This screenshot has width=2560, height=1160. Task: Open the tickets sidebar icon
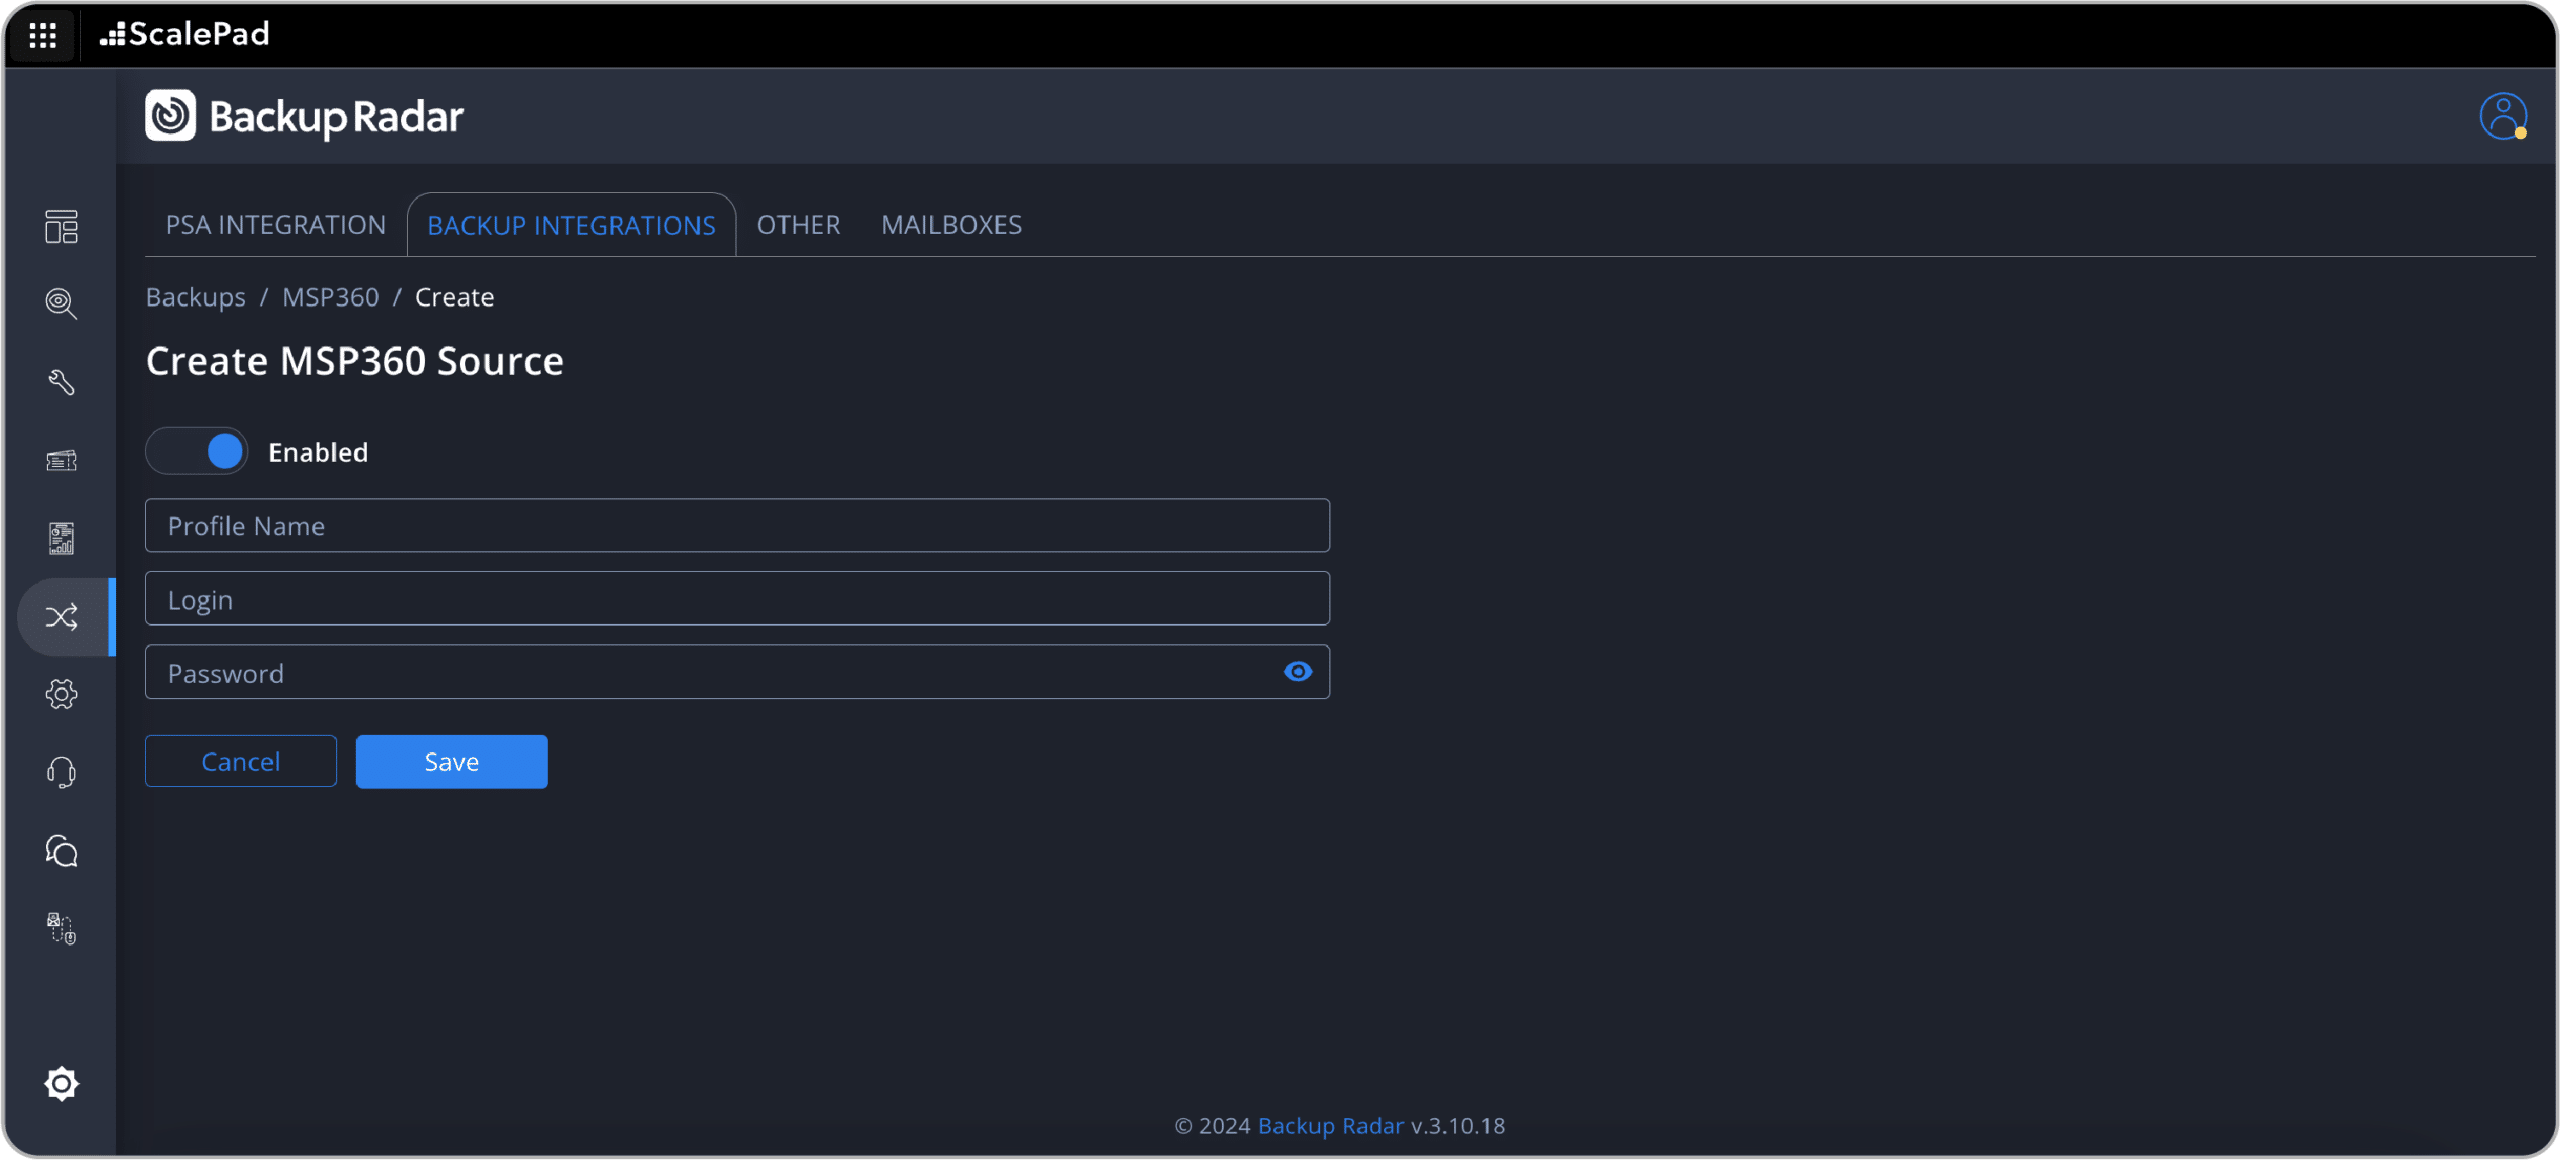pos(61,460)
